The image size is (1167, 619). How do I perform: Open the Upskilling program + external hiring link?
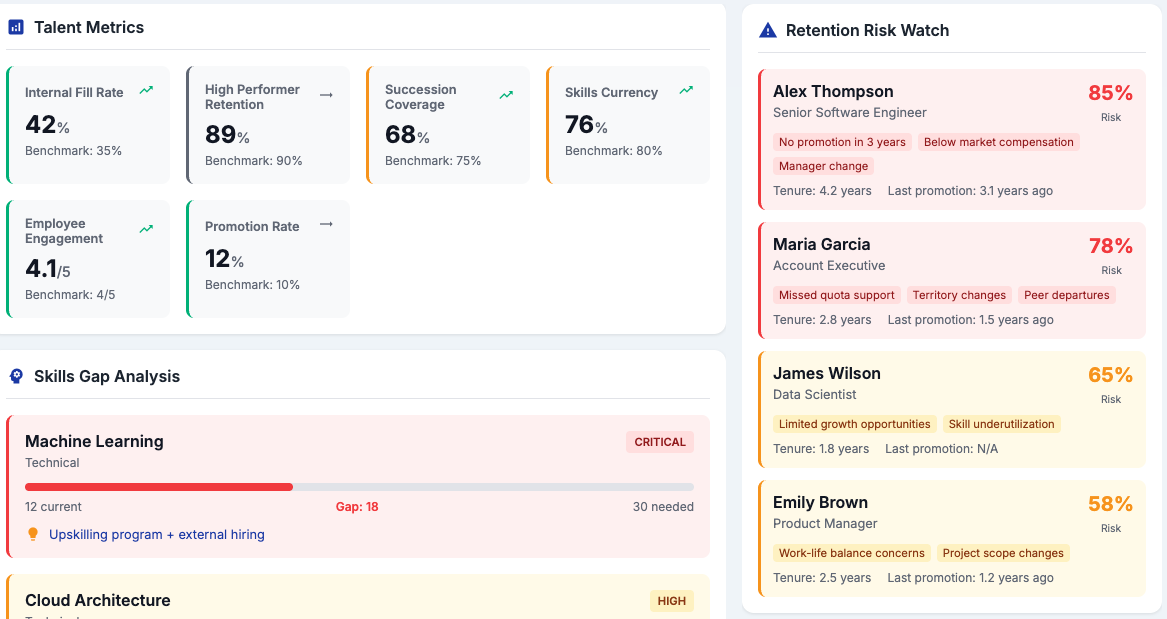tap(156, 534)
